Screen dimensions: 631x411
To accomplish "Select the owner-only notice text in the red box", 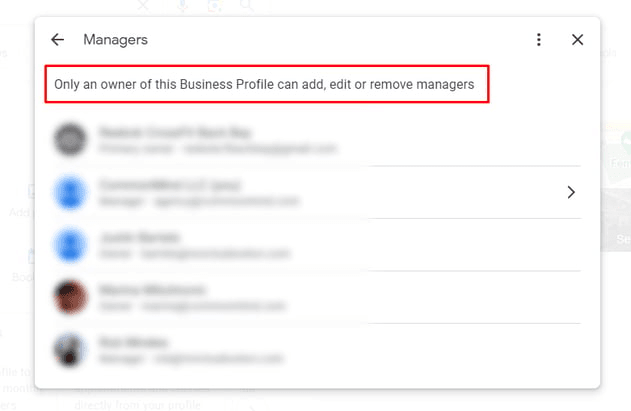I will point(265,85).
